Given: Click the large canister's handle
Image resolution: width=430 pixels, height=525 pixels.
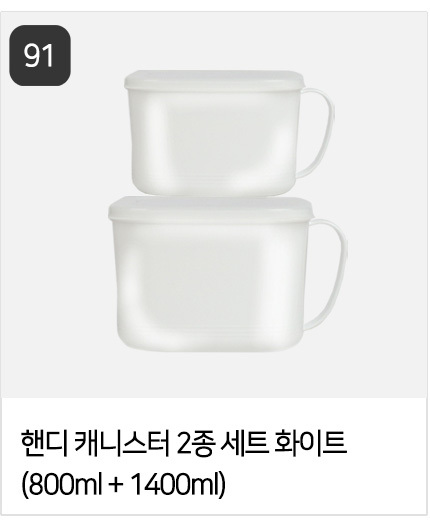Looking at the screenshot, I should [328, 273].
